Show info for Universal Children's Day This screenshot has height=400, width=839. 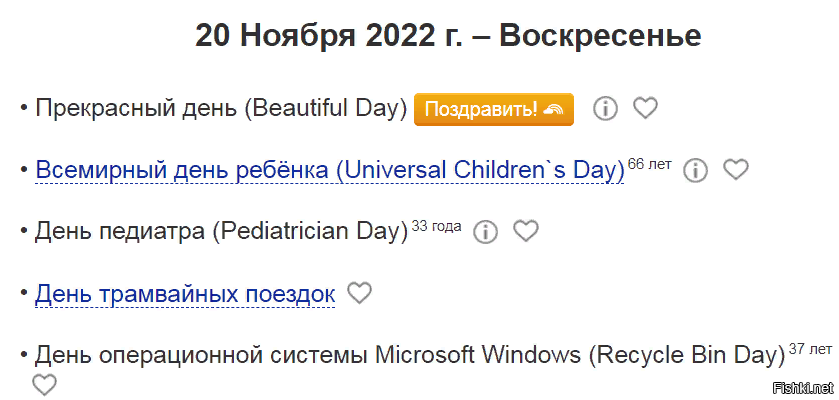click(695, 170)
